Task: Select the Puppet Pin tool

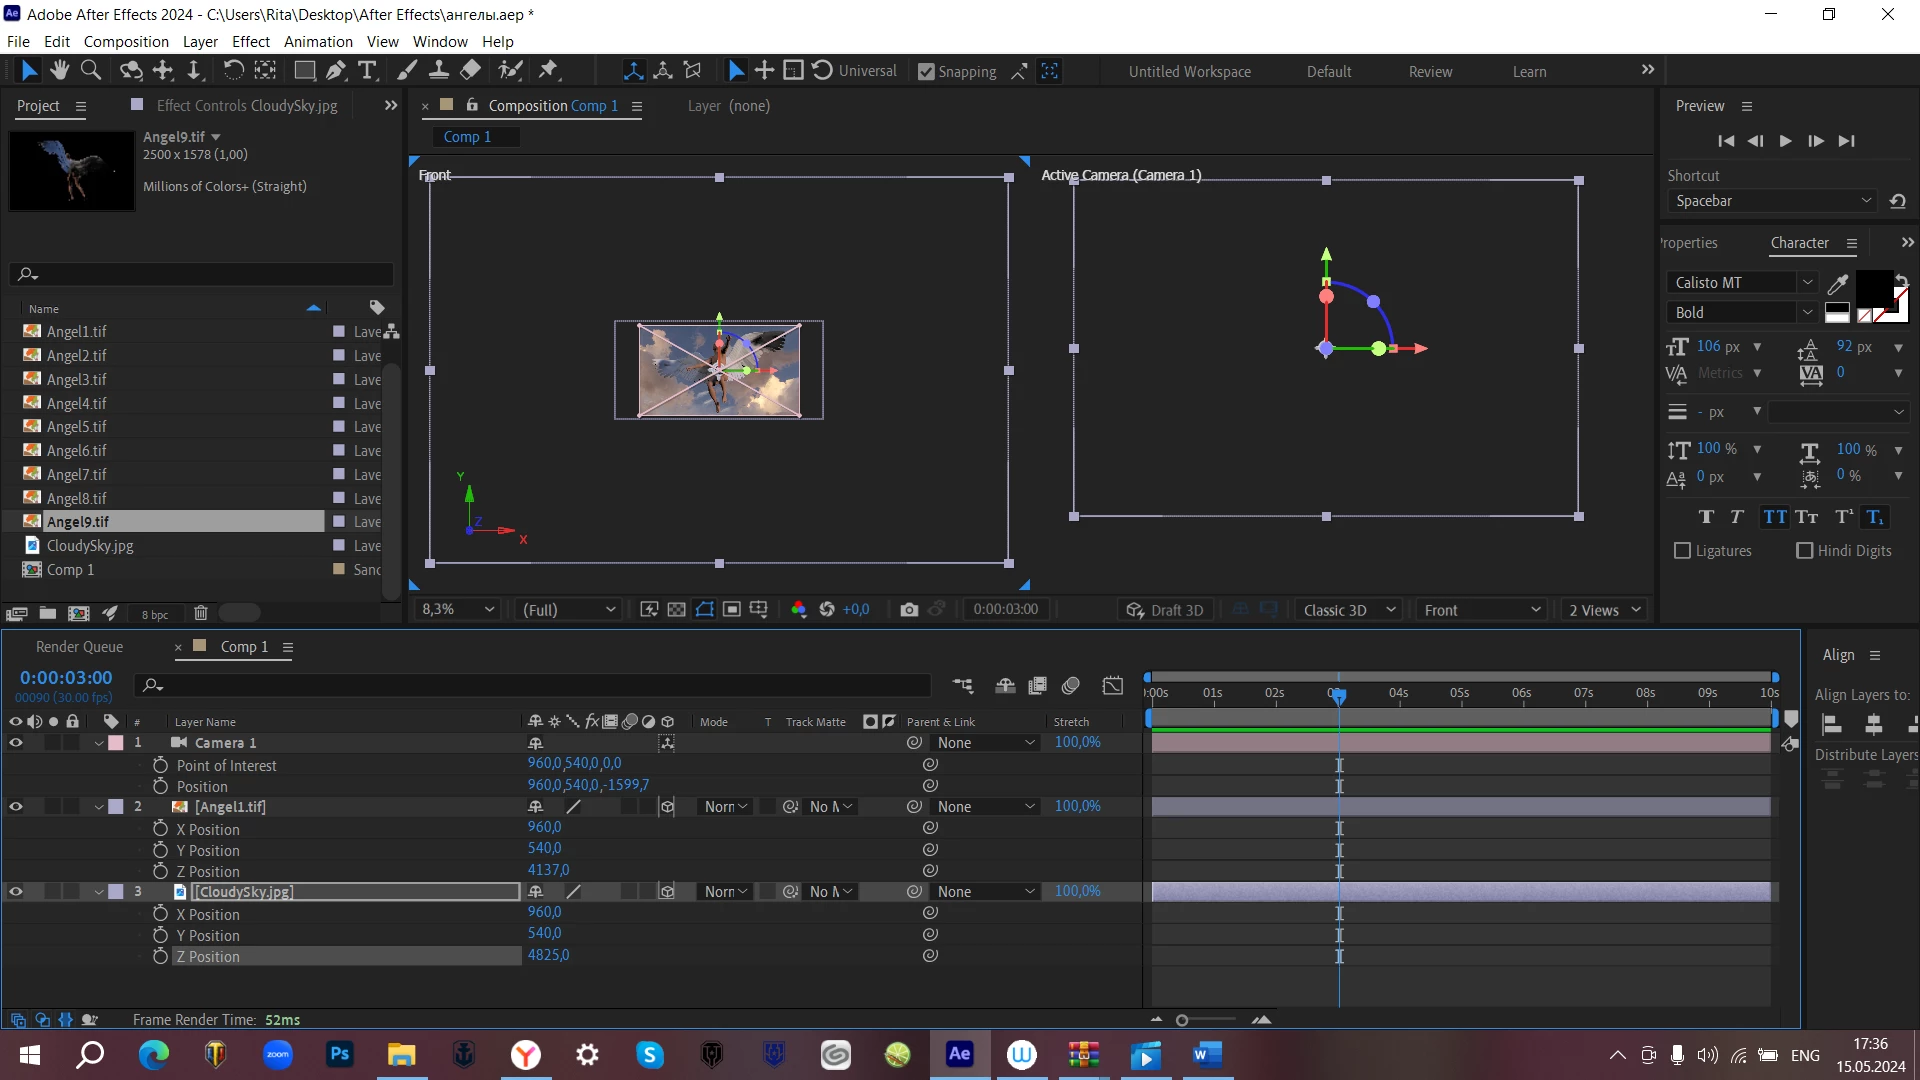Action: (548, 70)
